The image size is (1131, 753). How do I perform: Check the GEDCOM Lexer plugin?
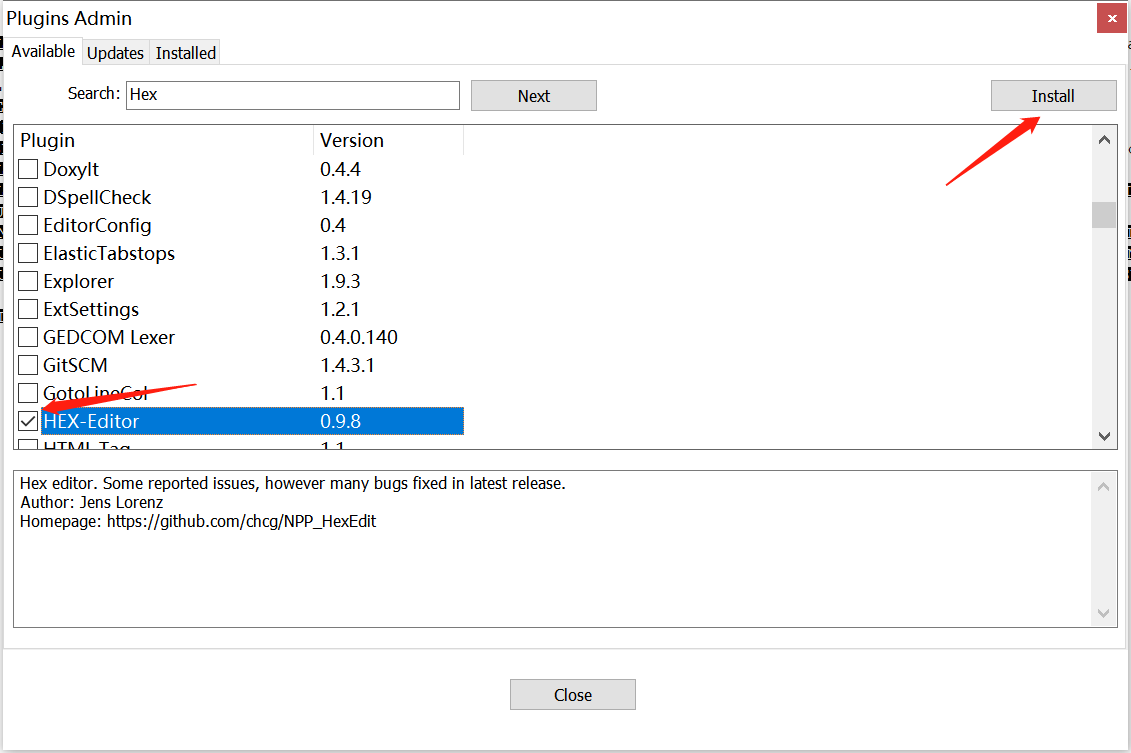pos(27,337)
